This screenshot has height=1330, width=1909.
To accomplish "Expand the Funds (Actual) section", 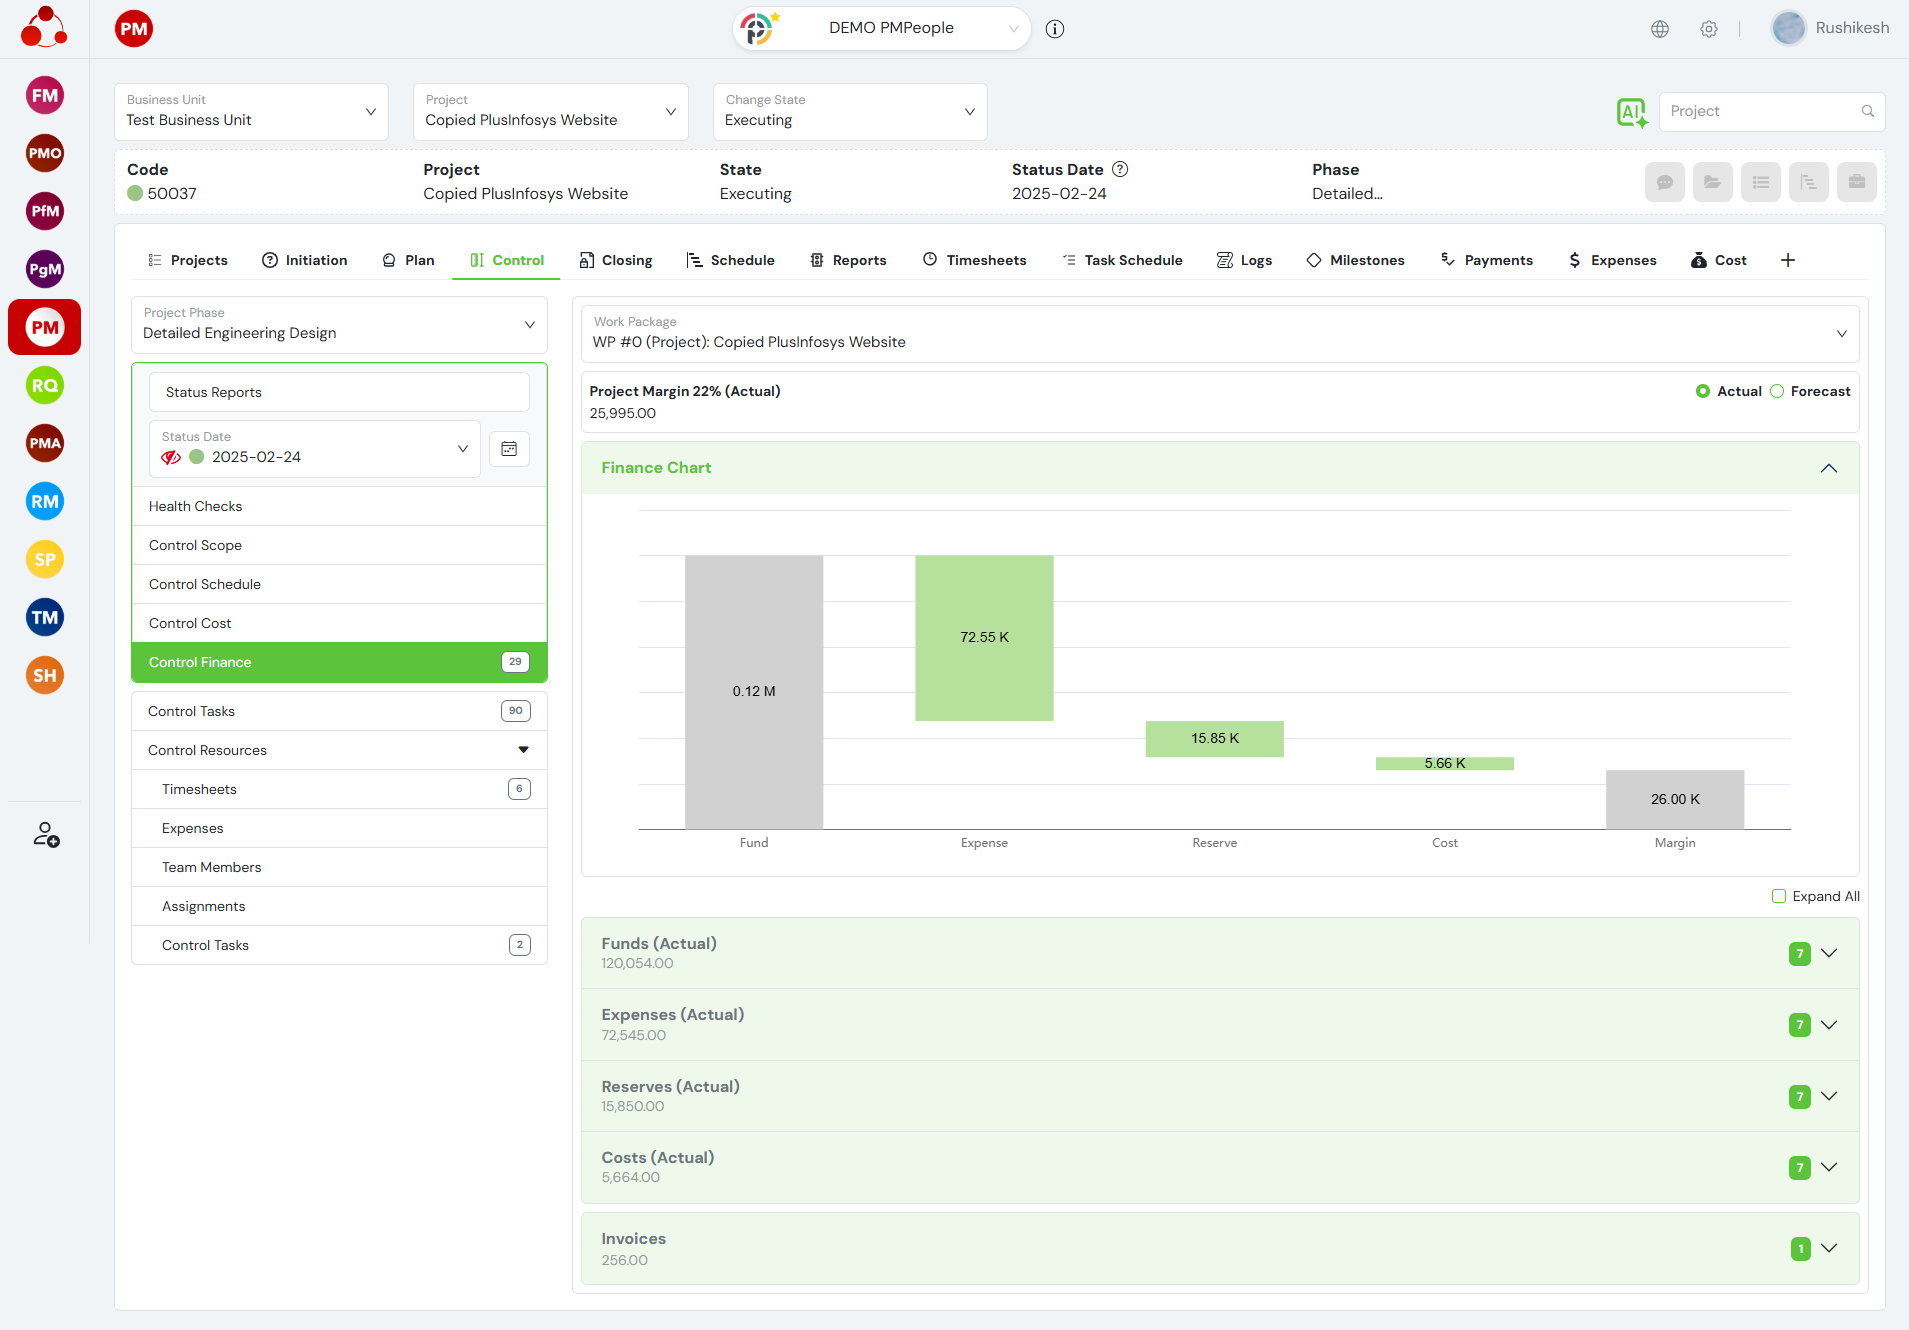I will (x=1829, y=954).
